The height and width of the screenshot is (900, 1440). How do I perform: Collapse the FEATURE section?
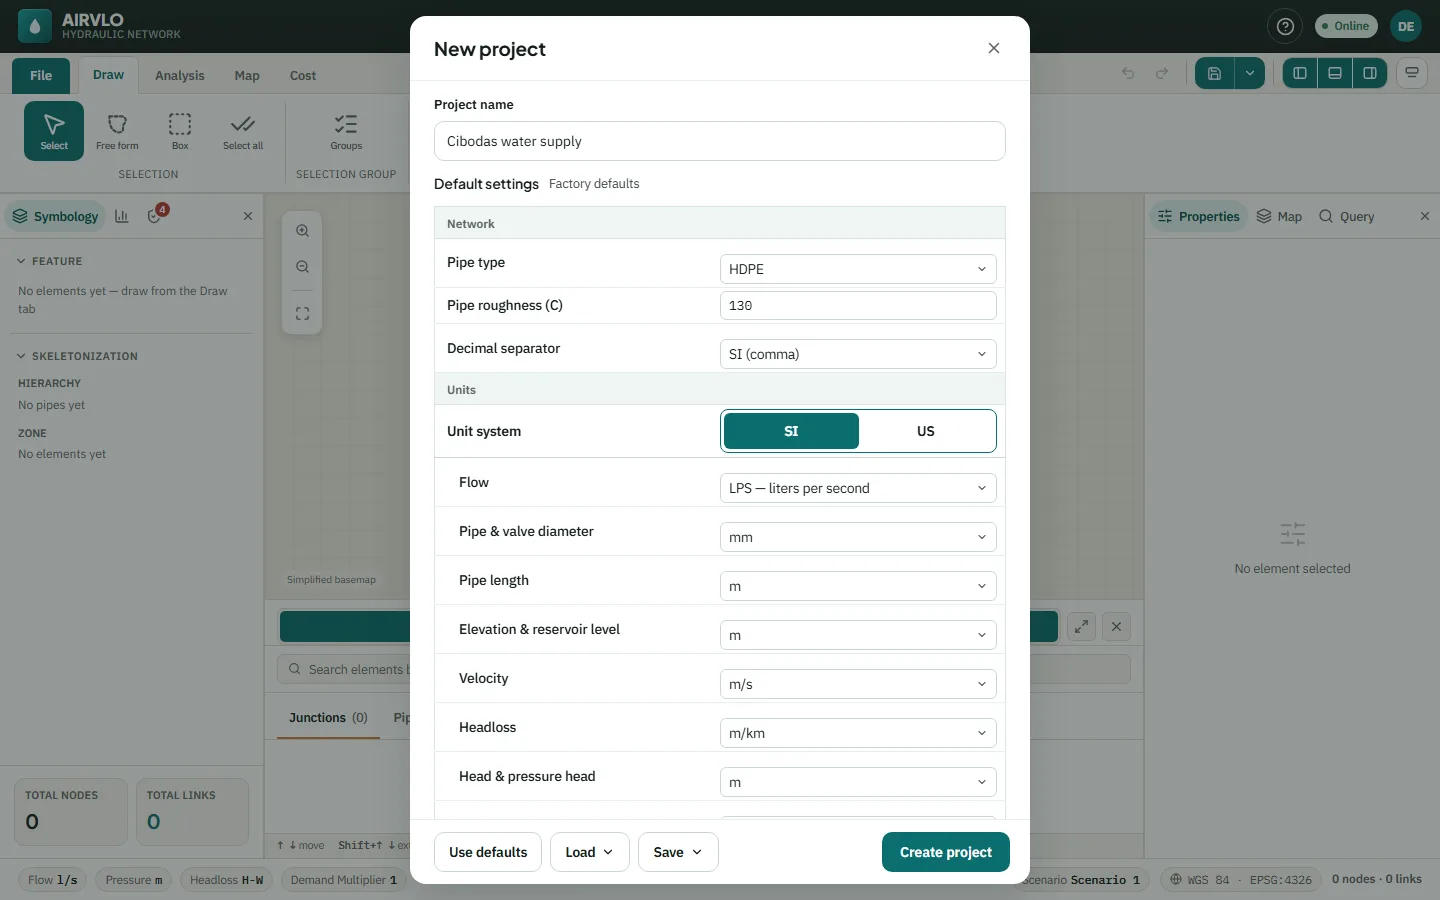pyautogui.click(x=50, y=261)
